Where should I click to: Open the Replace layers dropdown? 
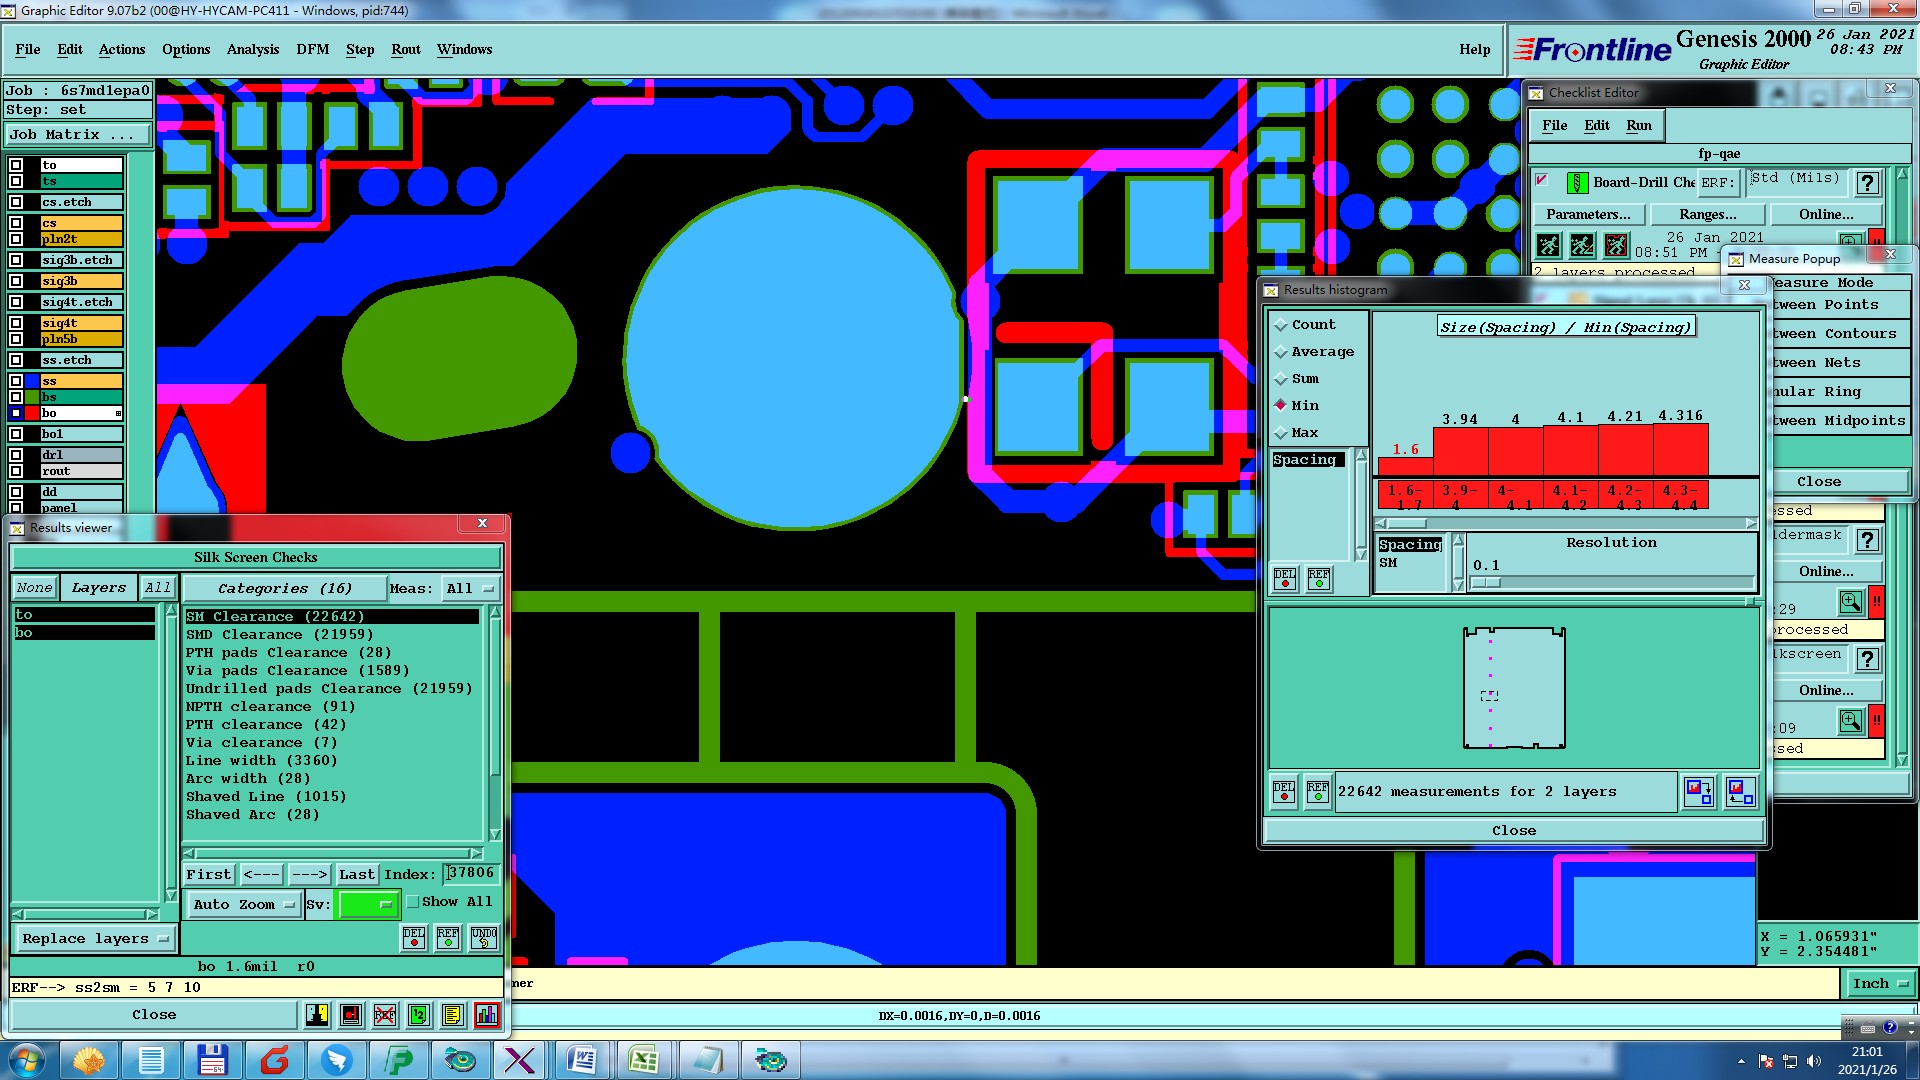(x=95, y=938)
